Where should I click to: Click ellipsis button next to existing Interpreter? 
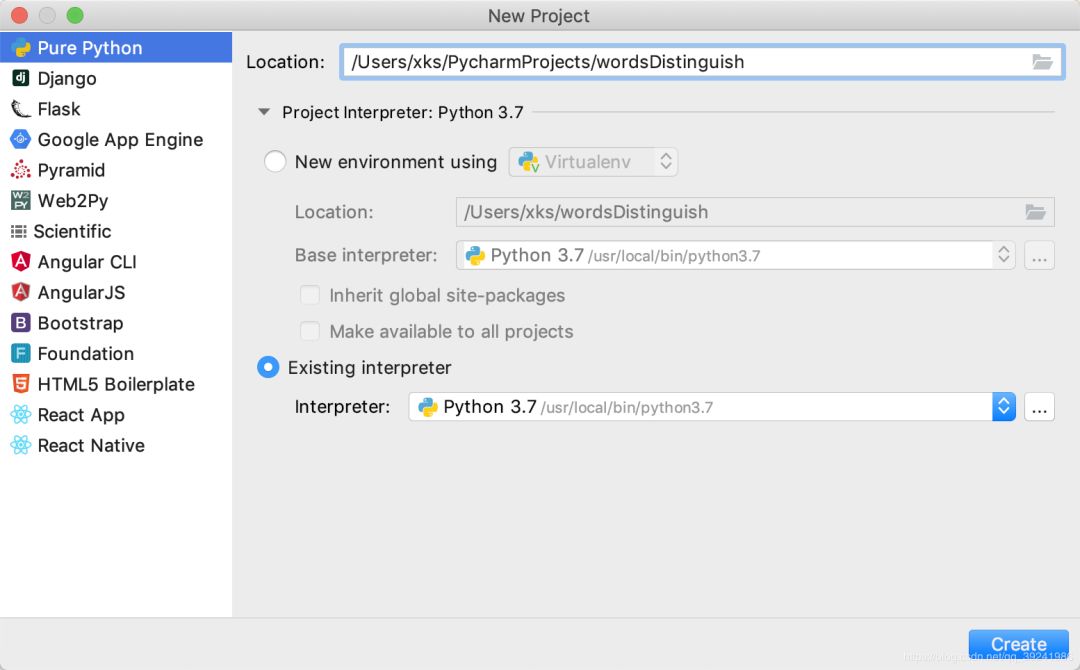tap(1039, 407)
